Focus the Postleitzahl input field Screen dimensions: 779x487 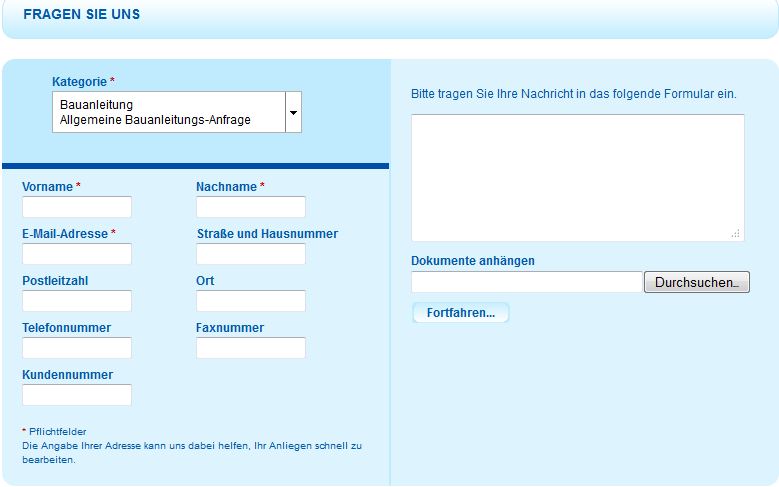click(x=77, y=301)
